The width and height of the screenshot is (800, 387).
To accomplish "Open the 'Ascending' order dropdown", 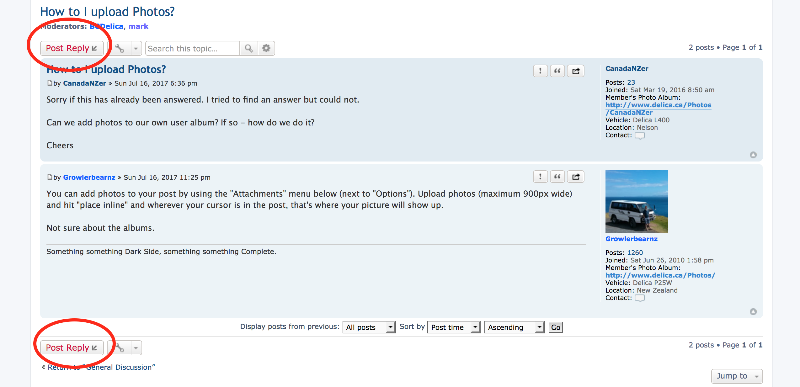I will 515,327.
